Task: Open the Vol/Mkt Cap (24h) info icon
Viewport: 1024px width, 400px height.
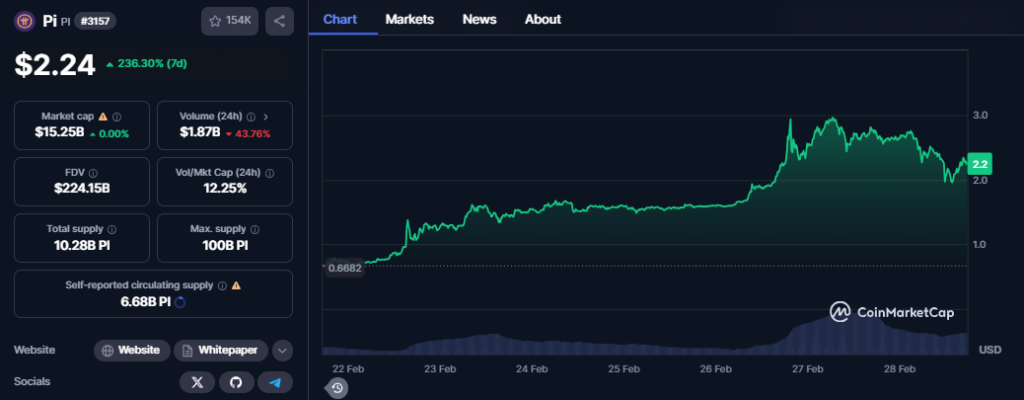Action: tap(270, 173)
